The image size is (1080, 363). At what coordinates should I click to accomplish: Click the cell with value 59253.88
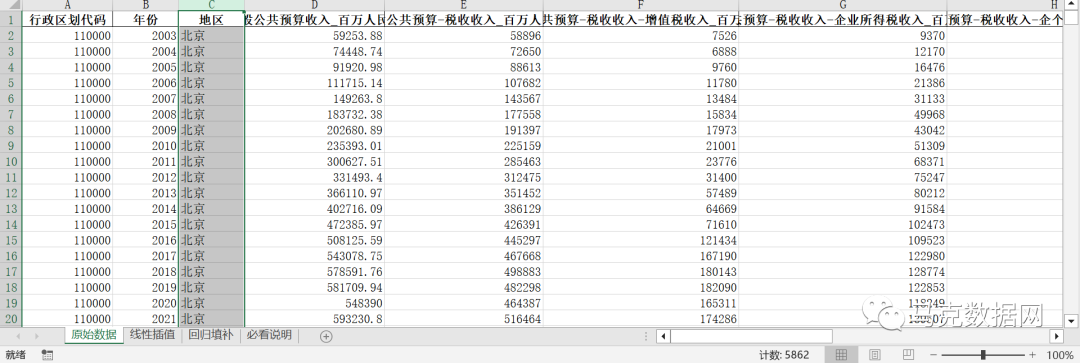pyautogui.click(x=315, y=35)
